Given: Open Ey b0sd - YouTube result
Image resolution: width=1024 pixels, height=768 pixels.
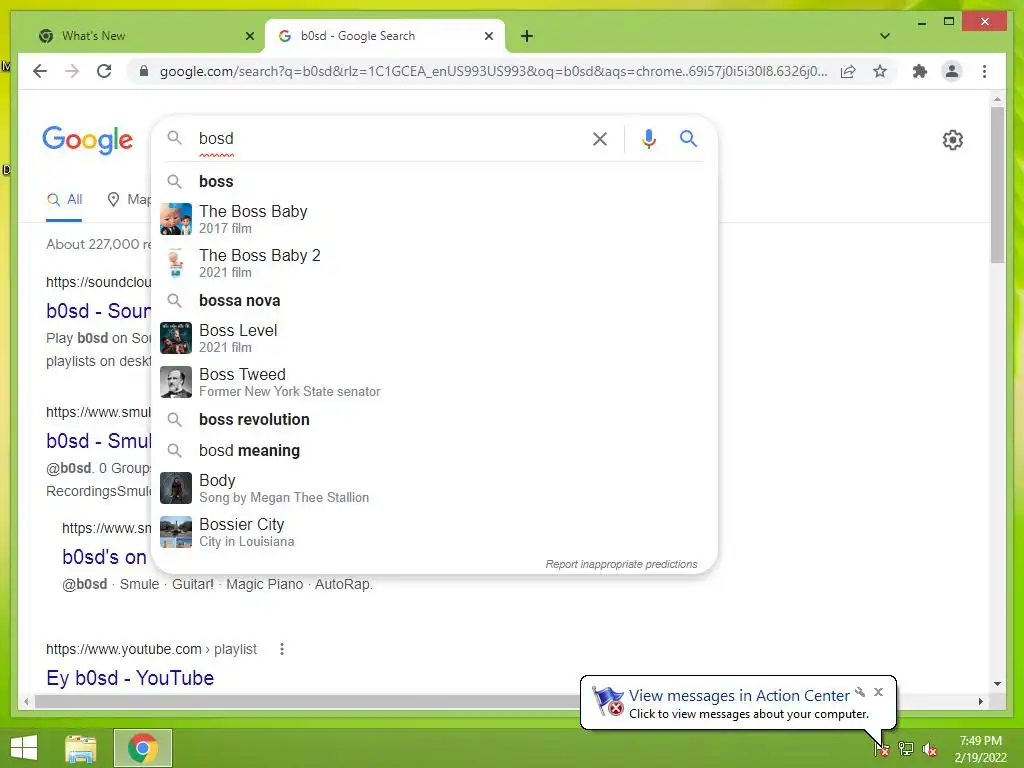Looking at the screenshot, I should (130, 678).
